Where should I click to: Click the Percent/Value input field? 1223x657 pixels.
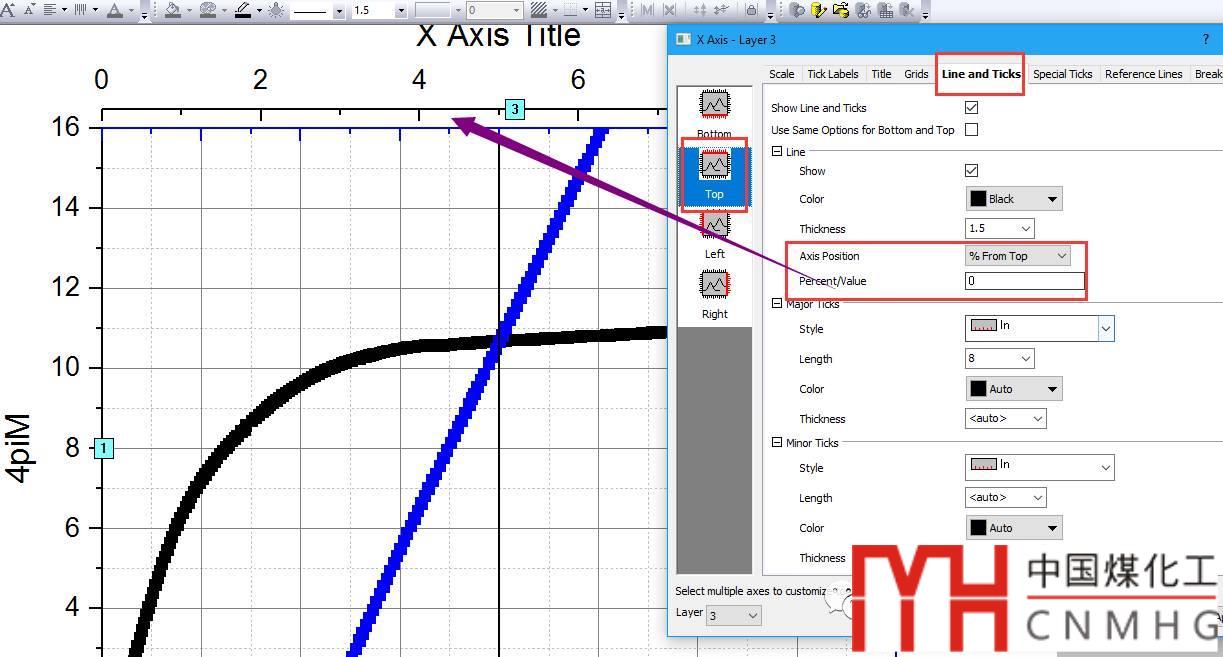(x=1025, y=281)
